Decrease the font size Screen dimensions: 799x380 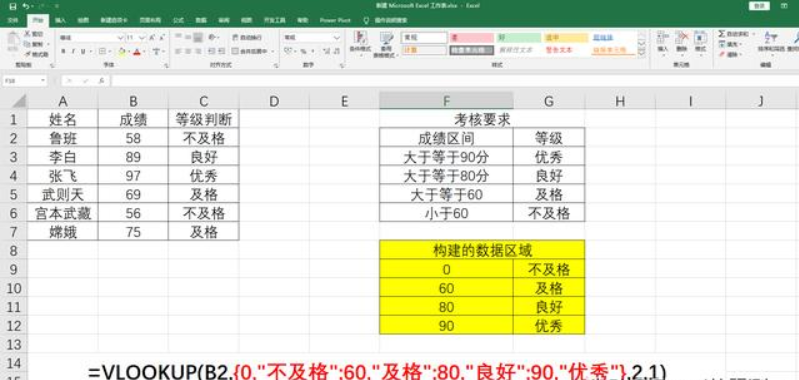point(162,38)
